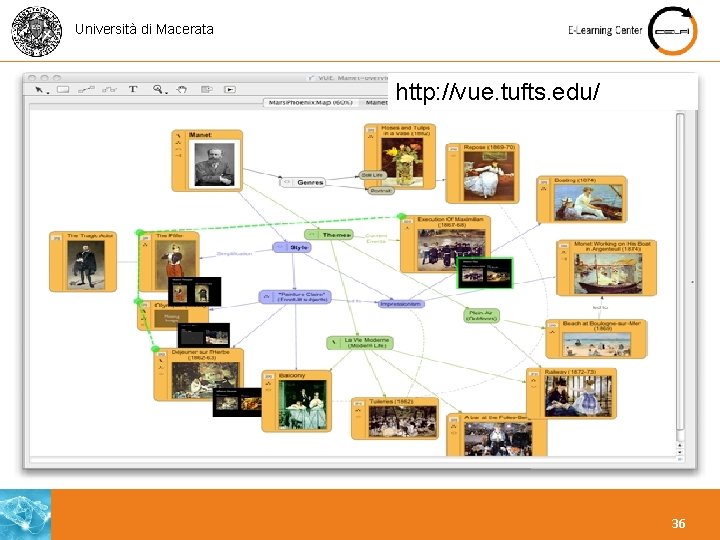This screenshot has height=540, width=720.
Task: Select the Railway (1872-73) painting node
Action: [x=571, y=393]
